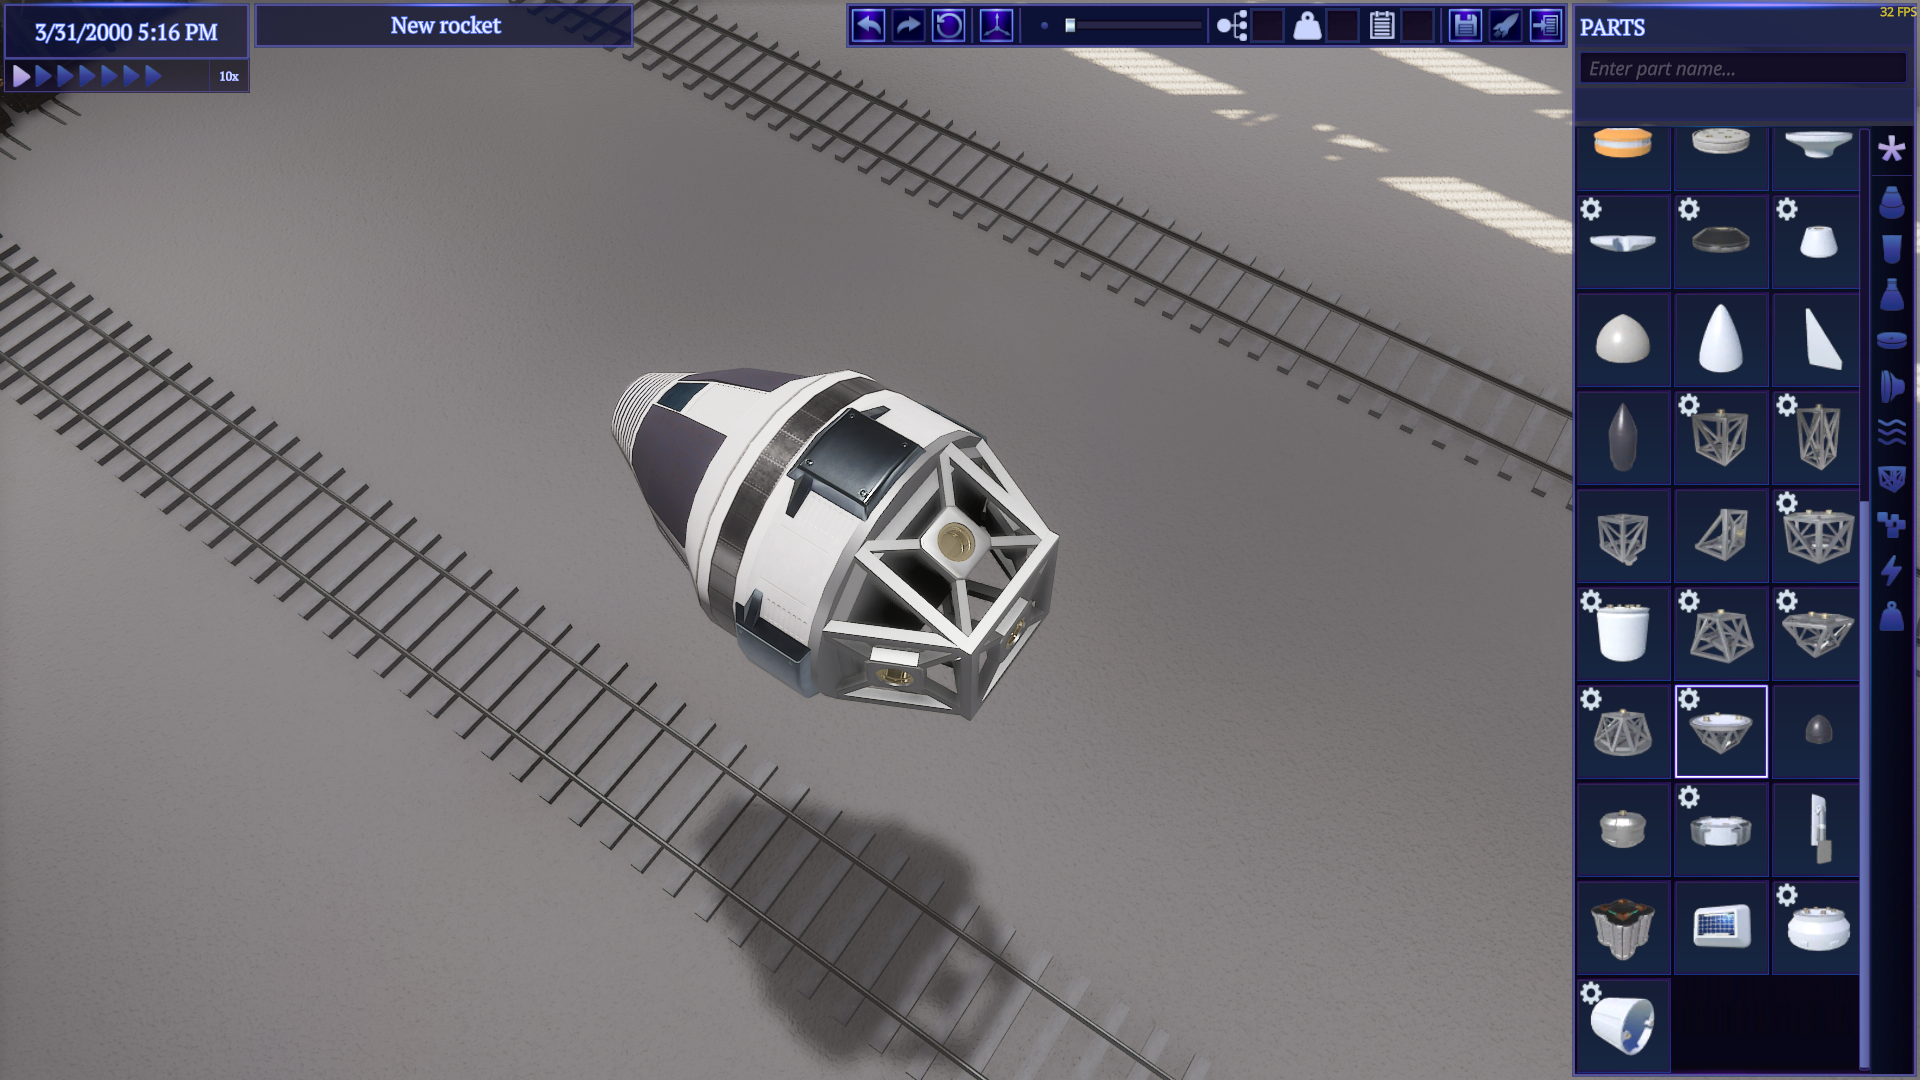Open settings gear on white ring decoupler part
The height and width of the screenshot is (1080, 1920).
click(1689, 797)
